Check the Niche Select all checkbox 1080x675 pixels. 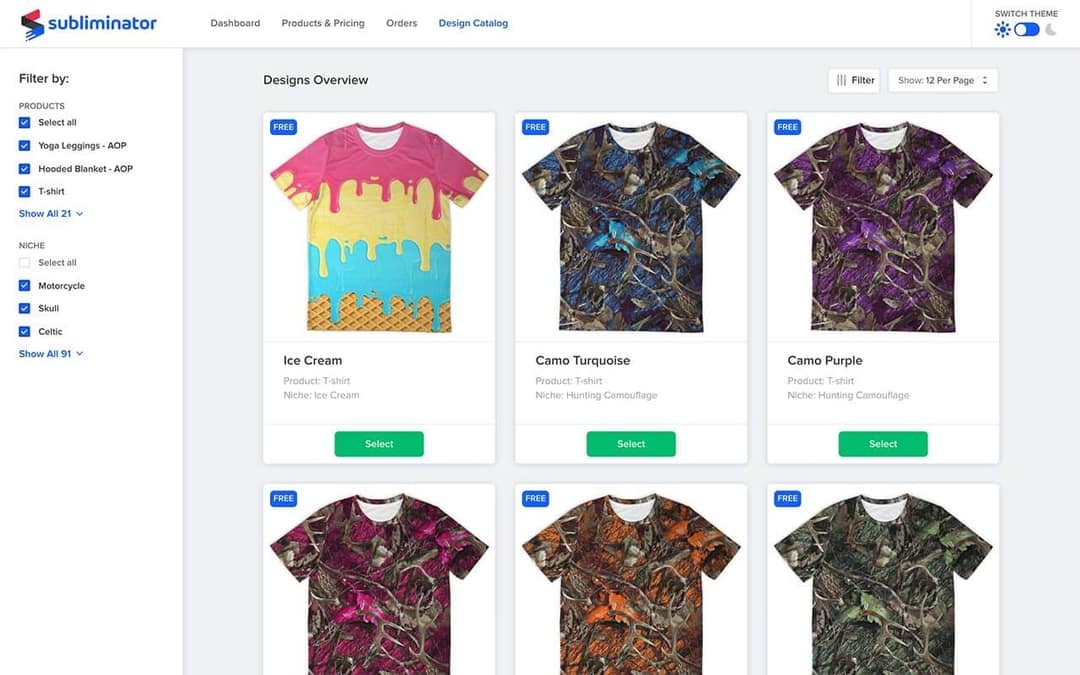(x=25, y=262)
